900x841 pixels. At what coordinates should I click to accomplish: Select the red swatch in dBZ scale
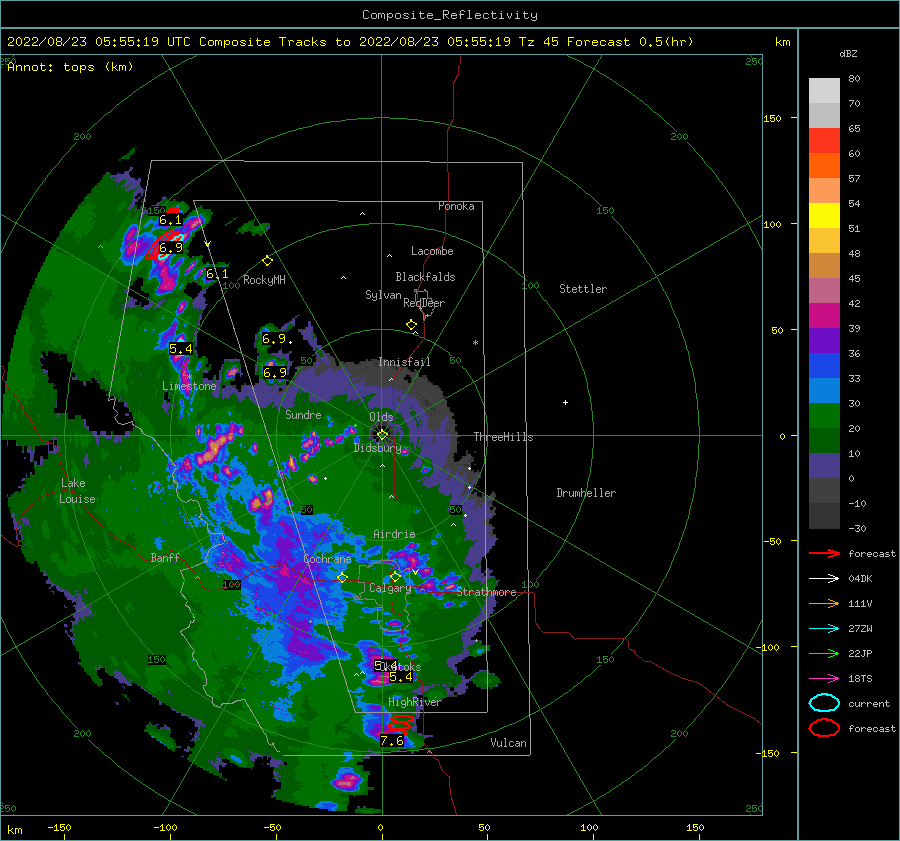pyautogui.click(x=824, y=141)
